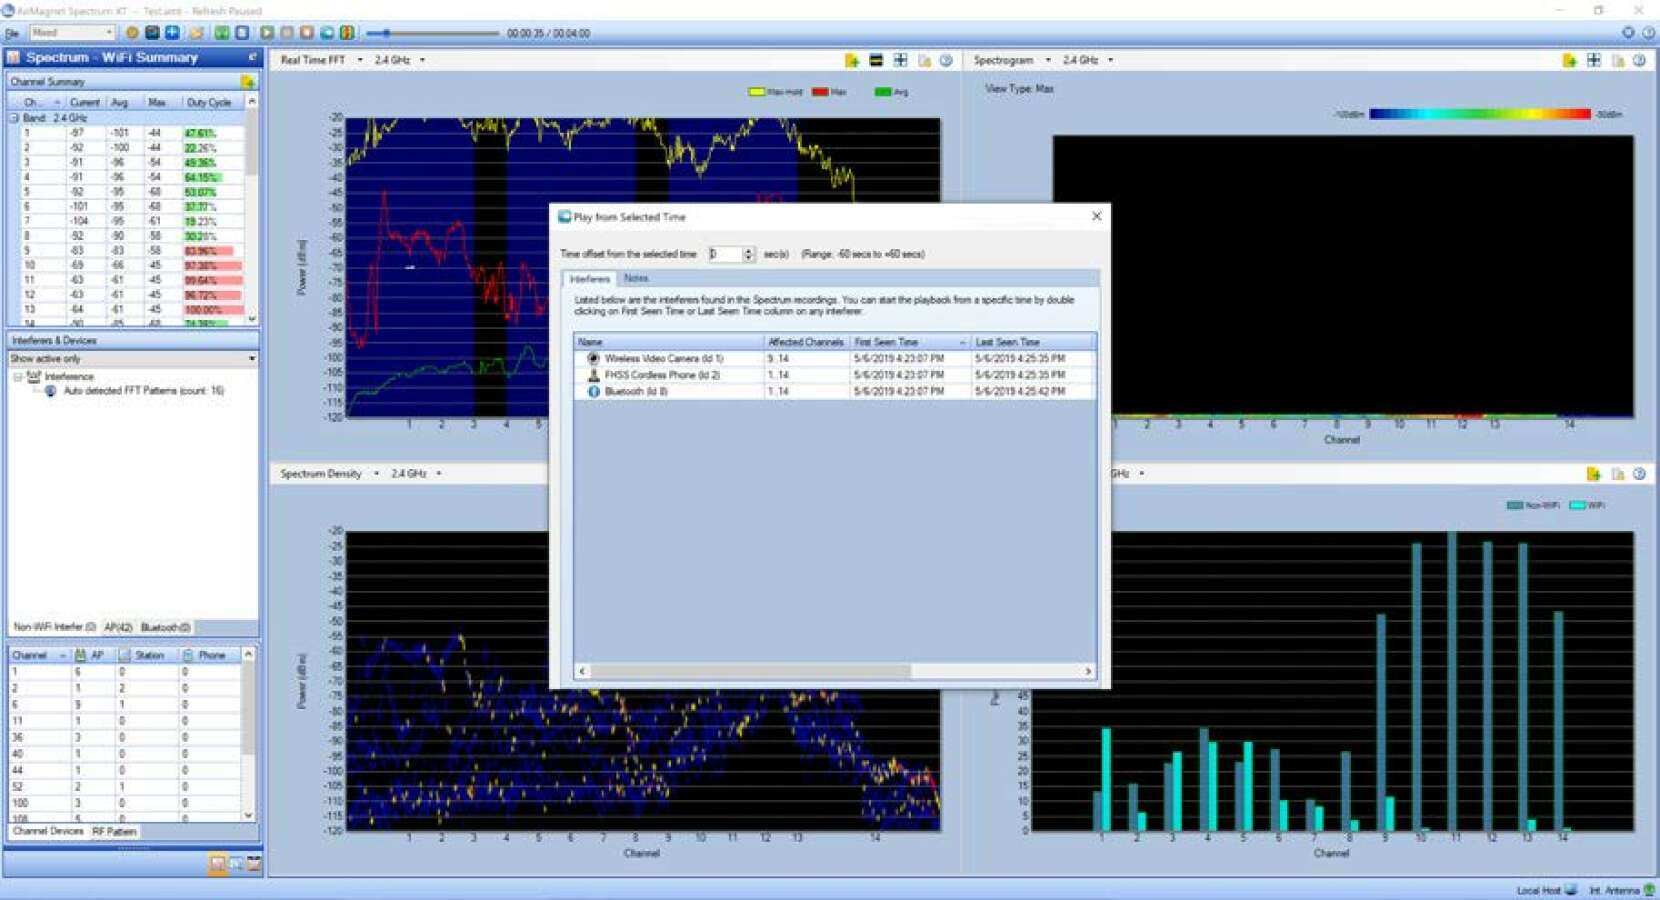This screenshot has width=1660, height=900.
Task: Open the Spectrogram 2.4 GHz band dropdown
Action: click(x=1110, y=60)
